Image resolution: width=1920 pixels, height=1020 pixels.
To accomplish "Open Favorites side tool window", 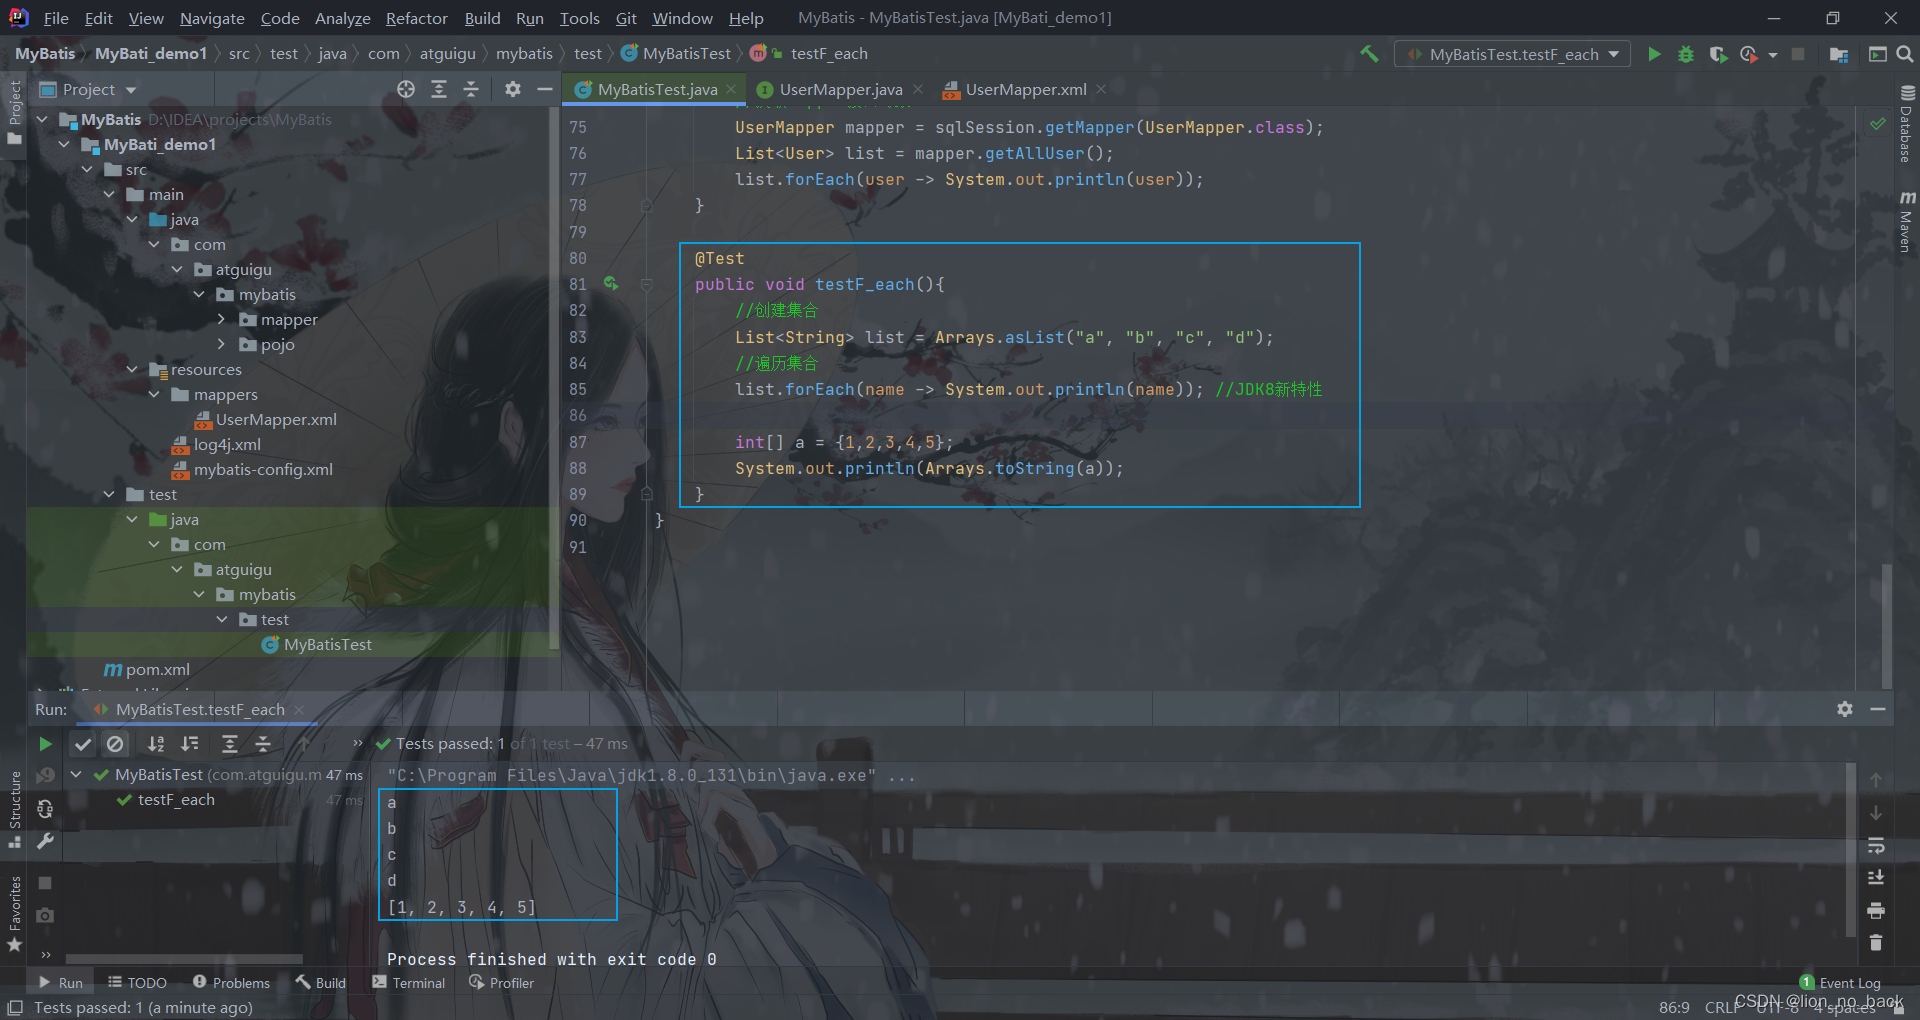I will click(15, 912).
